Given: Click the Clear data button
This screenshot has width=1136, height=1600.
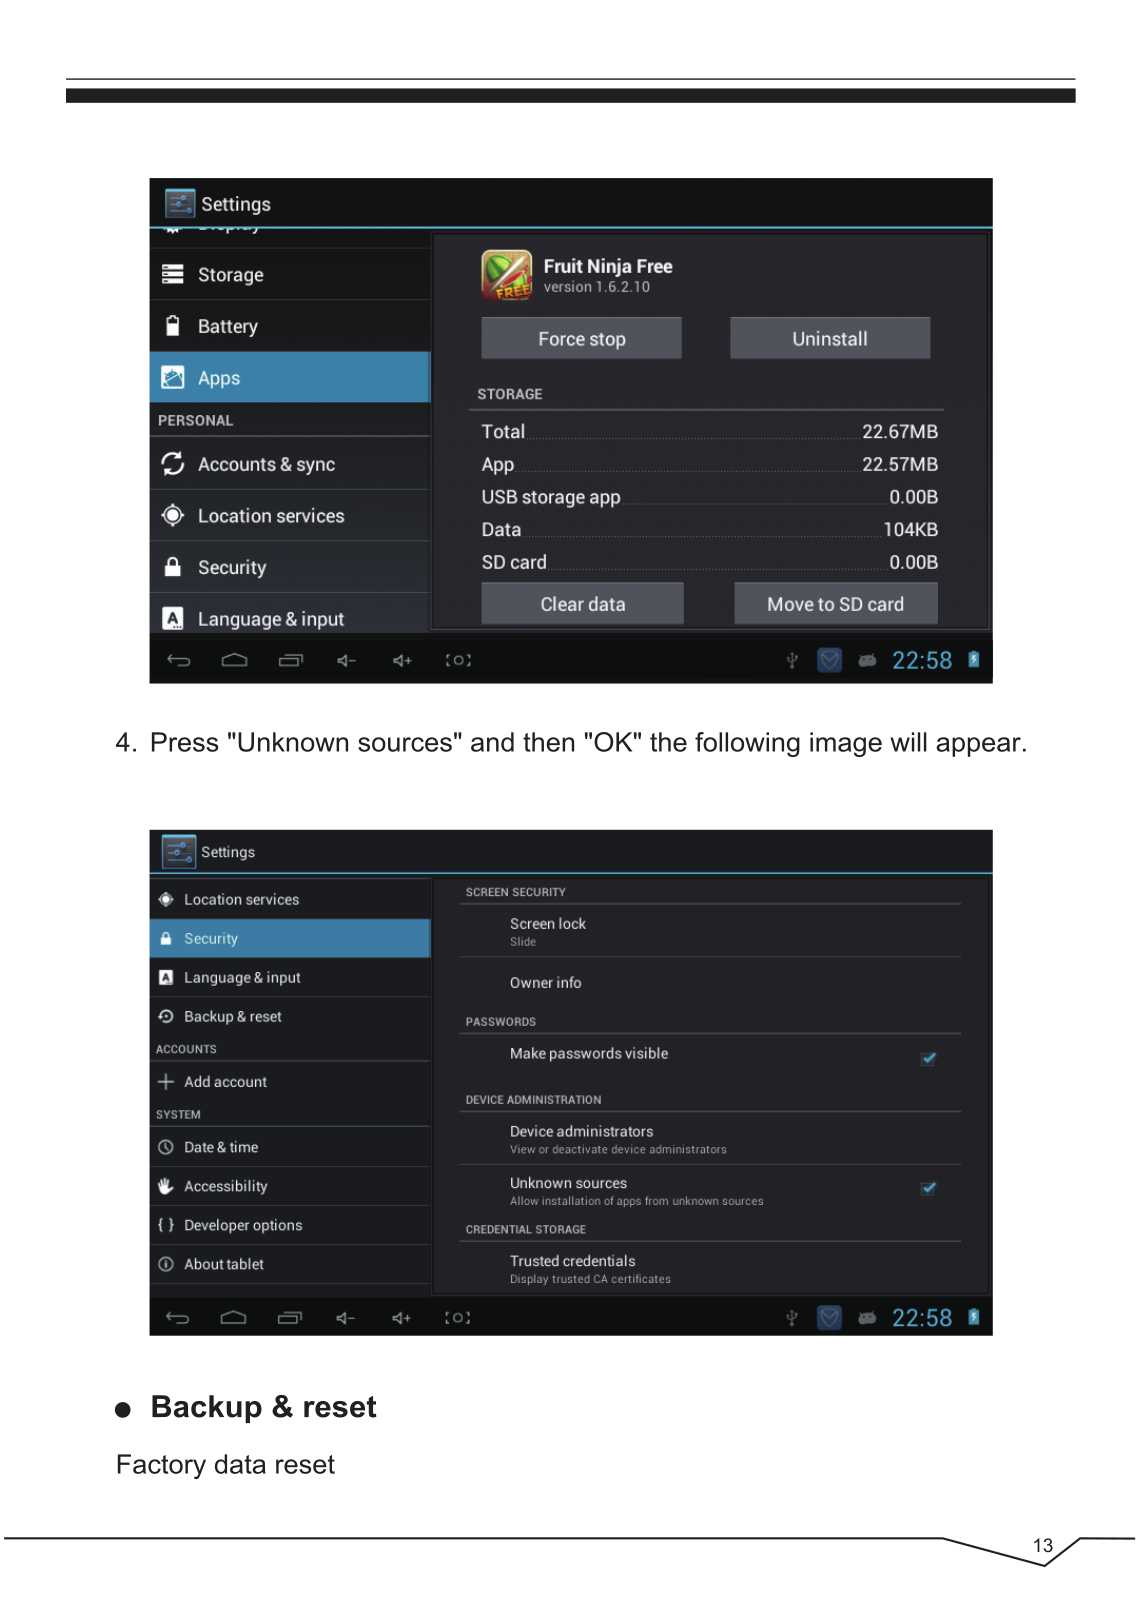Looking at the screenshot, I should [582, 604].
